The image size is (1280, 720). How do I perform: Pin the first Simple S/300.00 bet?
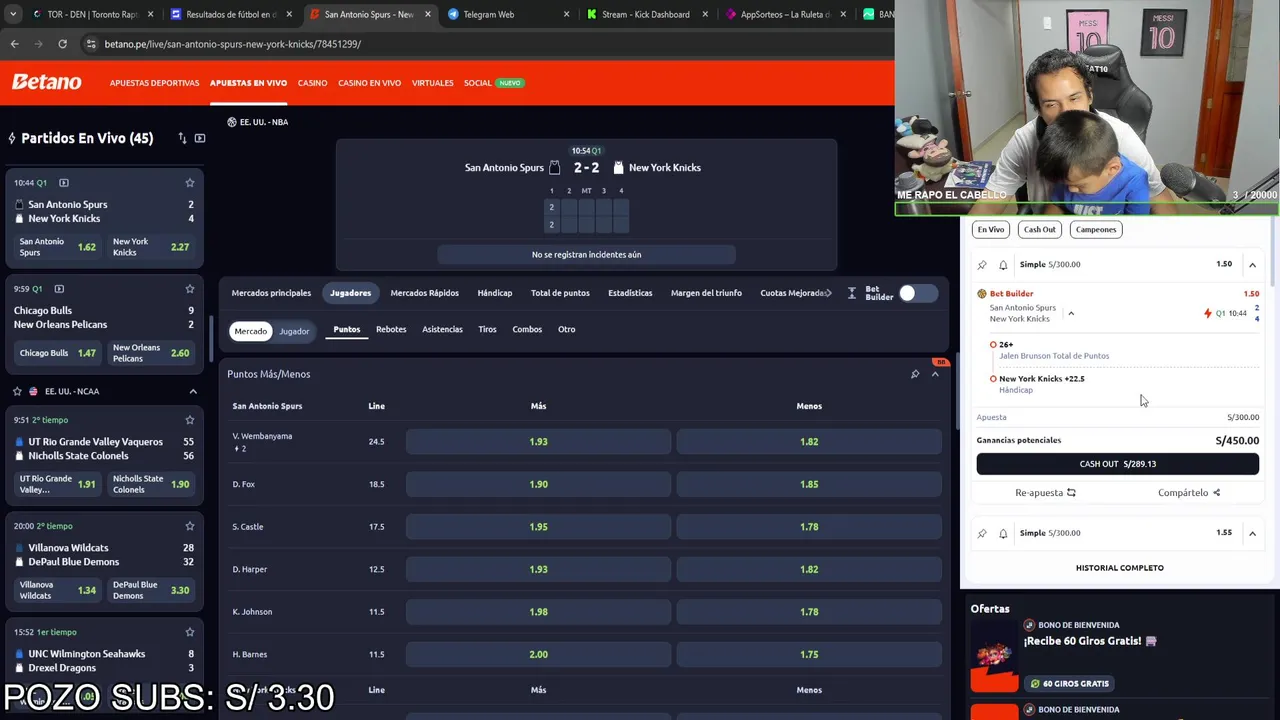[982, 265]
